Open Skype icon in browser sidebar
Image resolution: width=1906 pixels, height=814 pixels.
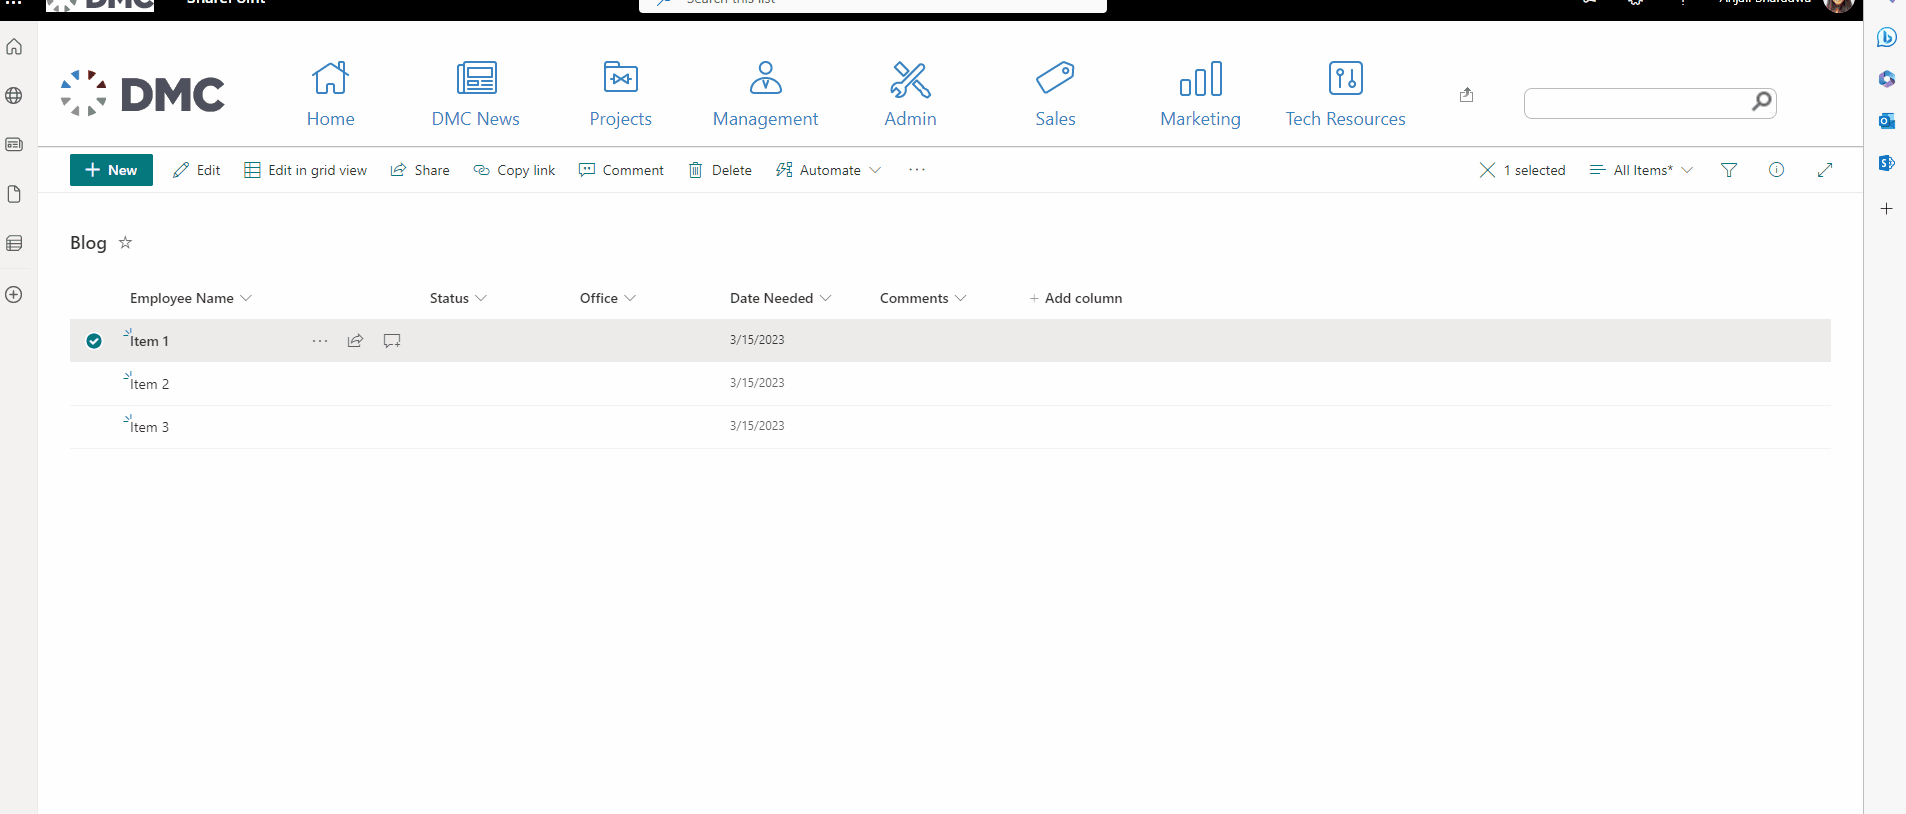pos(1886,163)
